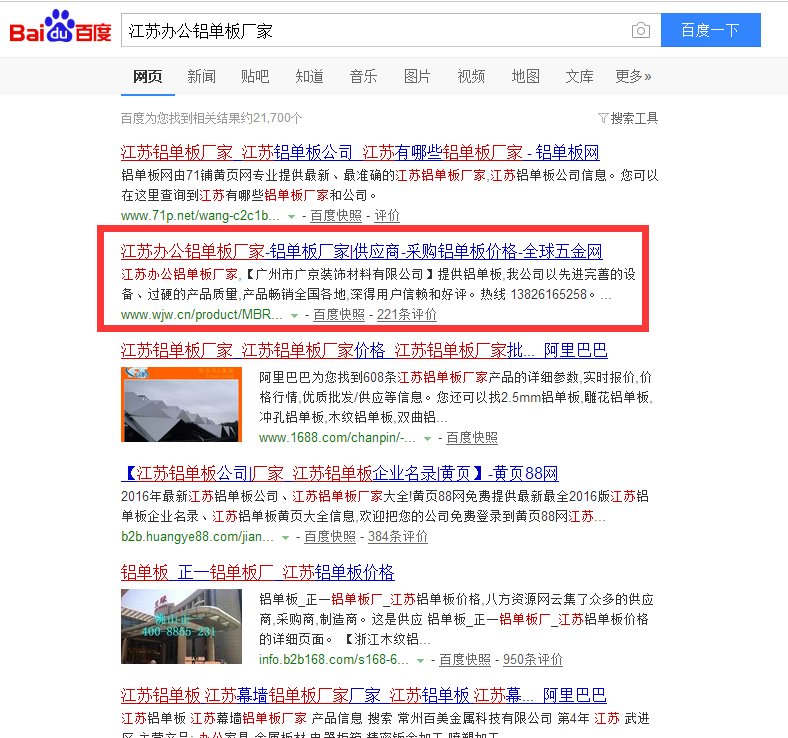Switch to the 图片 tab
Screen dimensions: 788x738
[x=417, y=76]
